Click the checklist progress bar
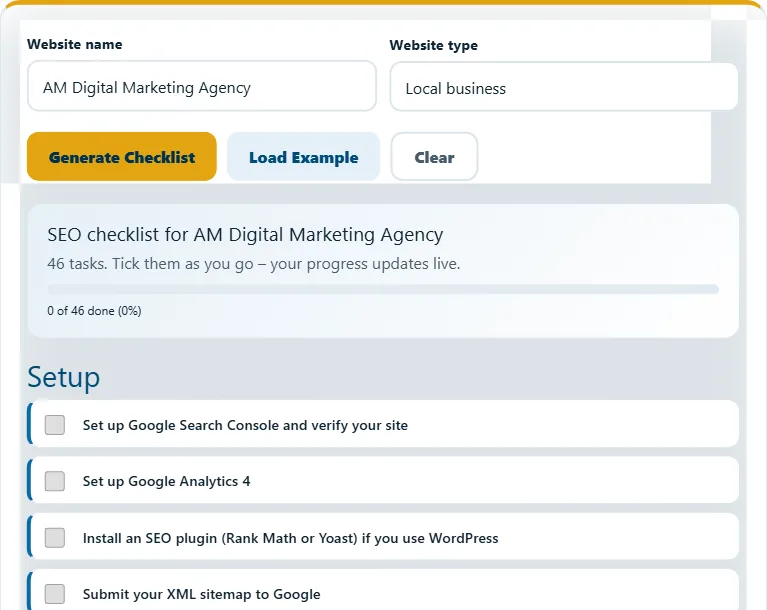767x610 pixels. (383, 289)
